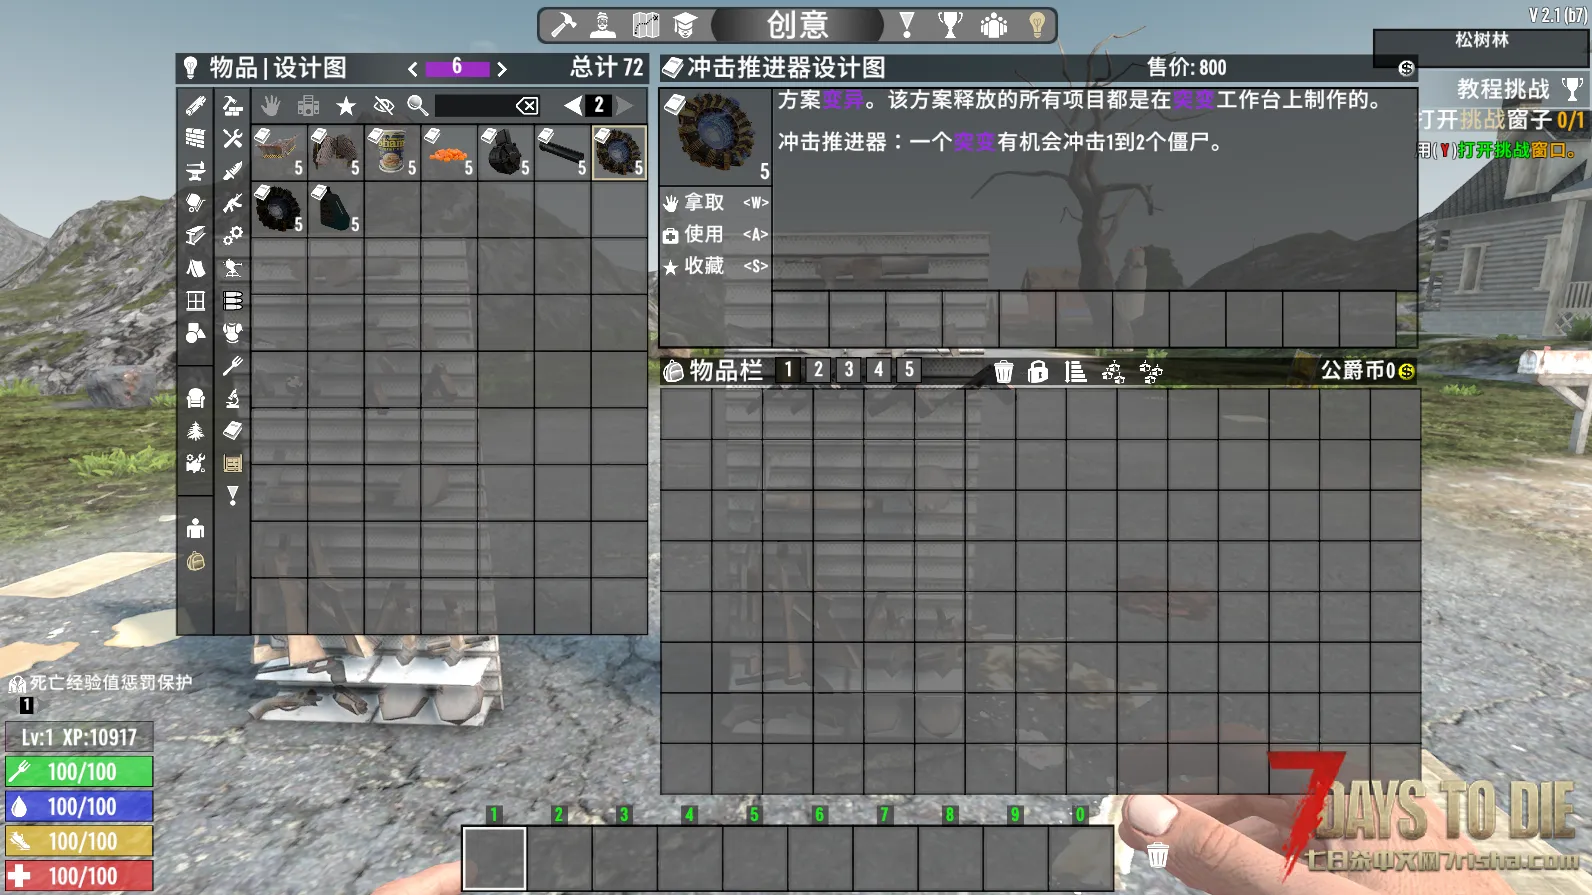Image resolution: width=1592 pixels, height=895 pixels.
Task: Filter by player figure category
Action: pos(196,528)
